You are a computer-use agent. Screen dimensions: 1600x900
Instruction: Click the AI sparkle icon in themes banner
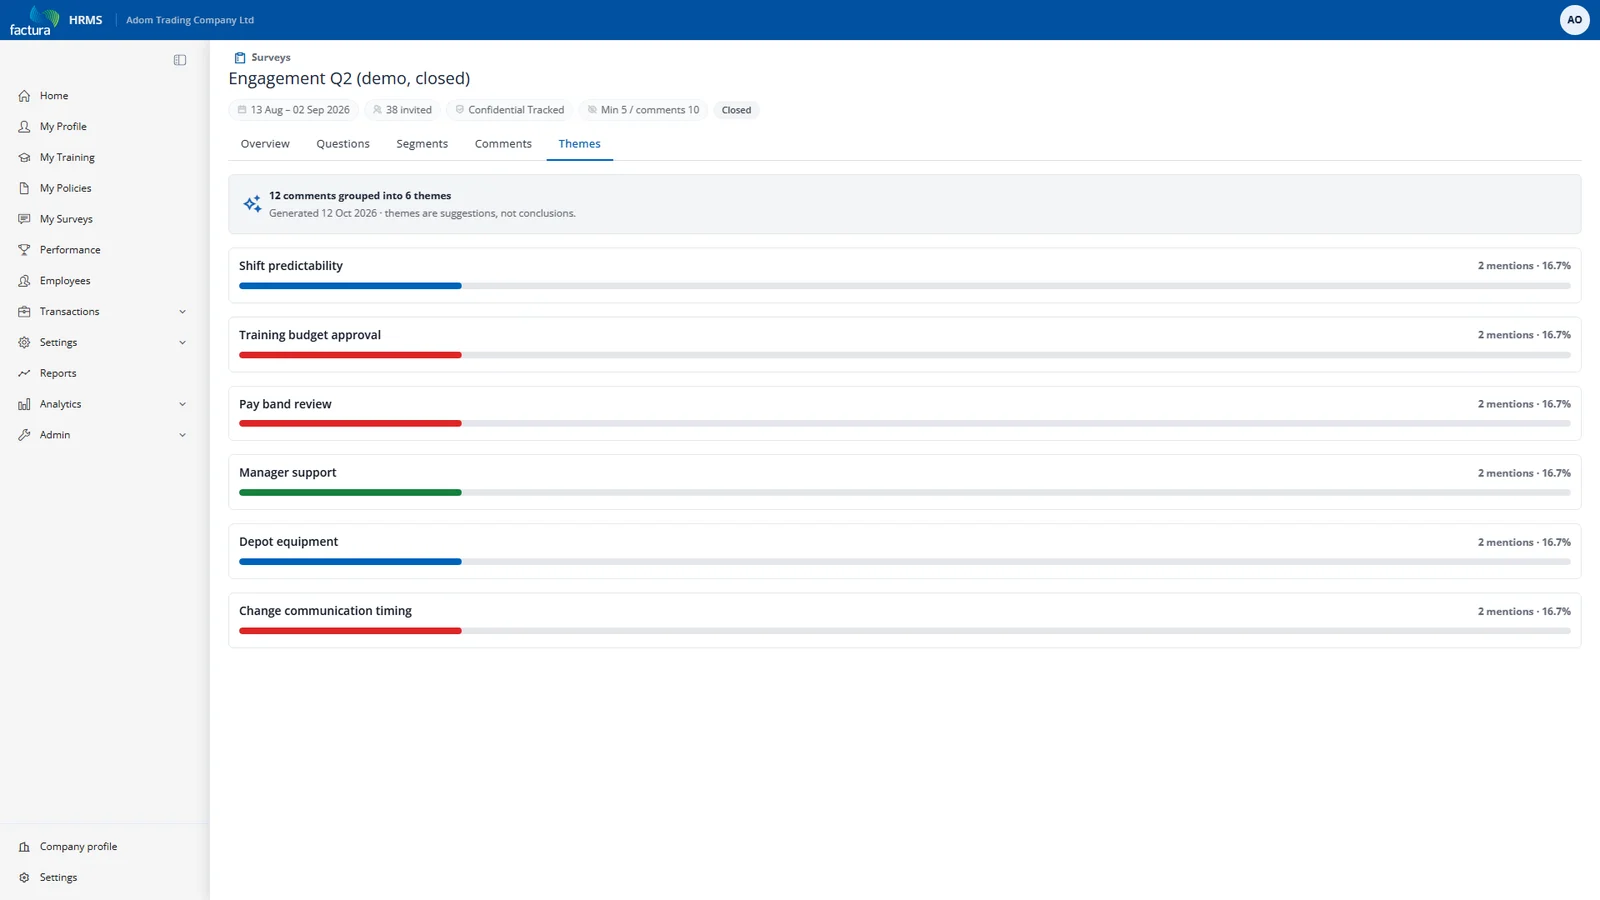coord(252,204)
